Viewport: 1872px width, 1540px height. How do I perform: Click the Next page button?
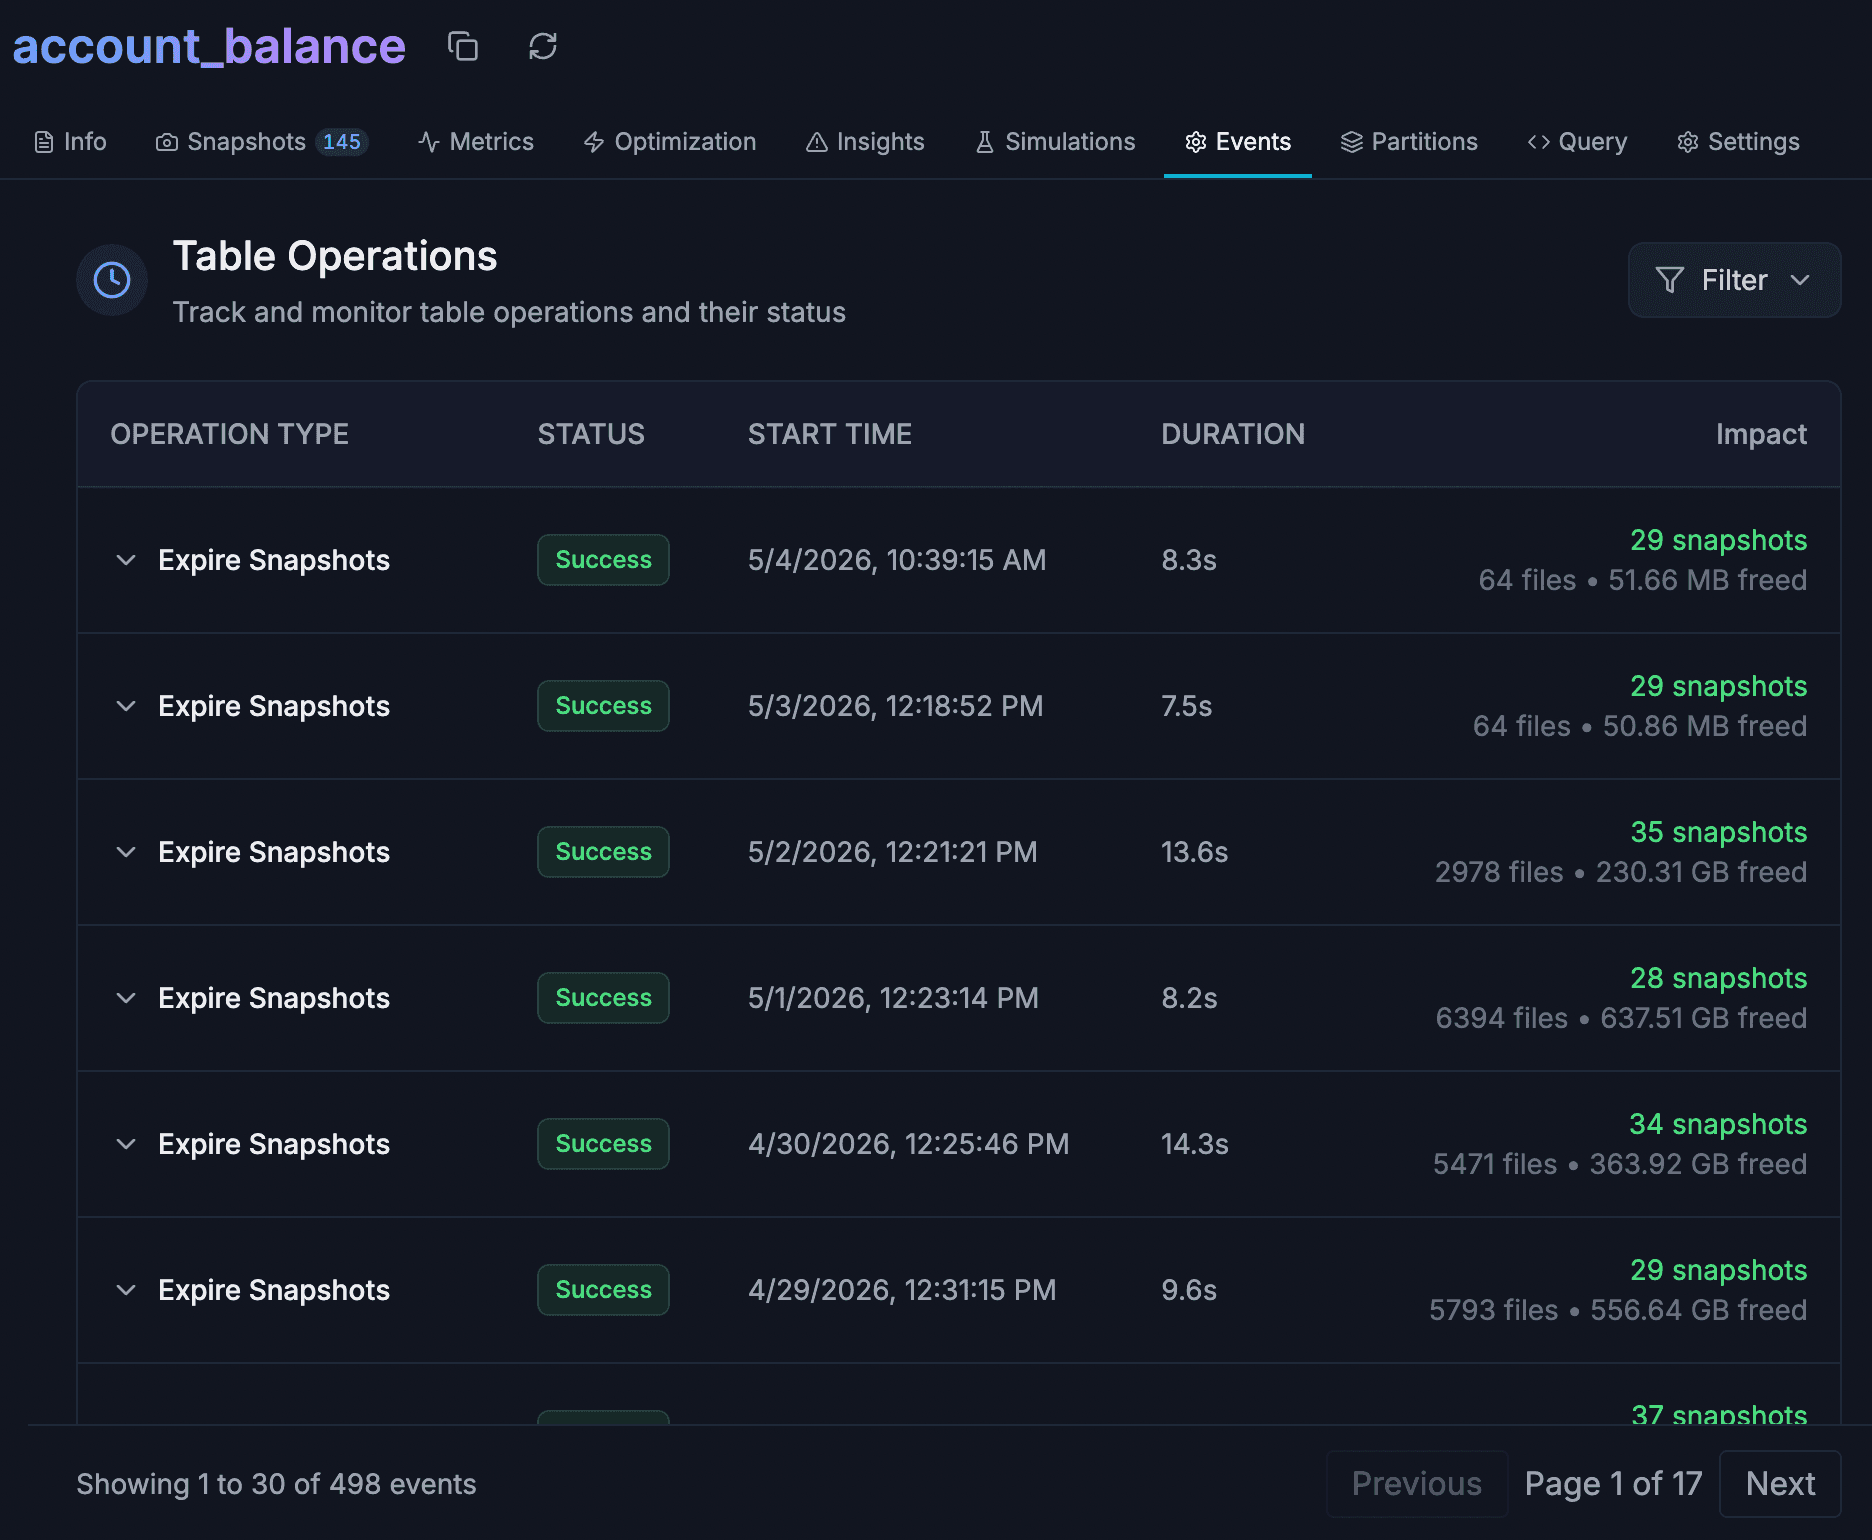pyautogui.click(x=1780, y=1484)
